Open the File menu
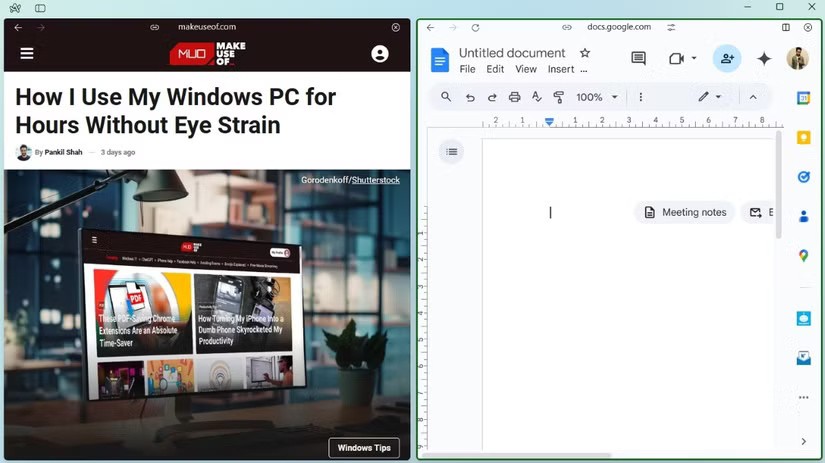Screen dimensions: 825x463 [467, 70]
